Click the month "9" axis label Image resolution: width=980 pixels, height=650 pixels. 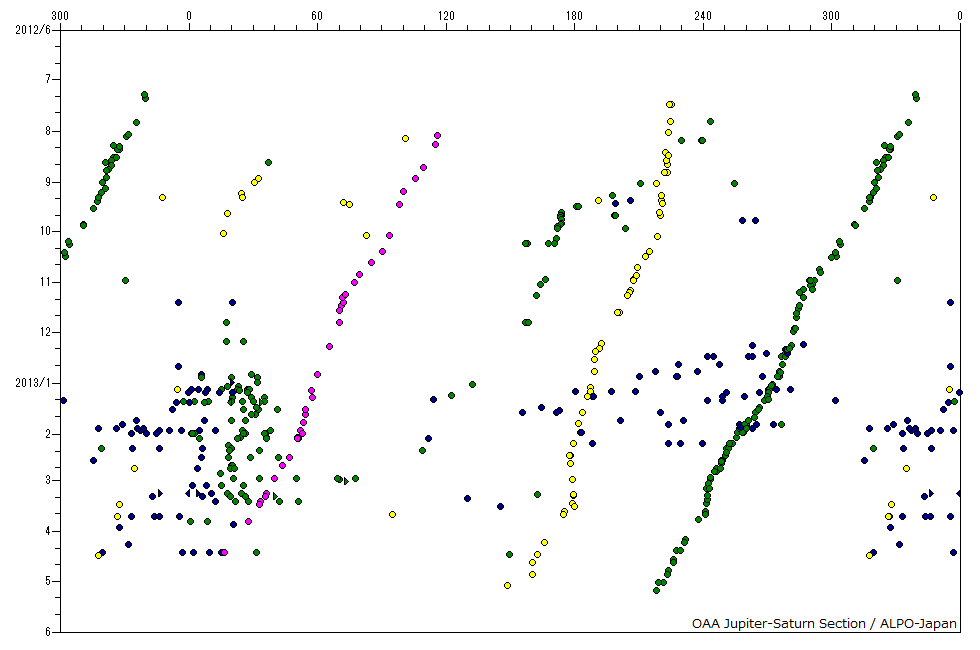48,182
